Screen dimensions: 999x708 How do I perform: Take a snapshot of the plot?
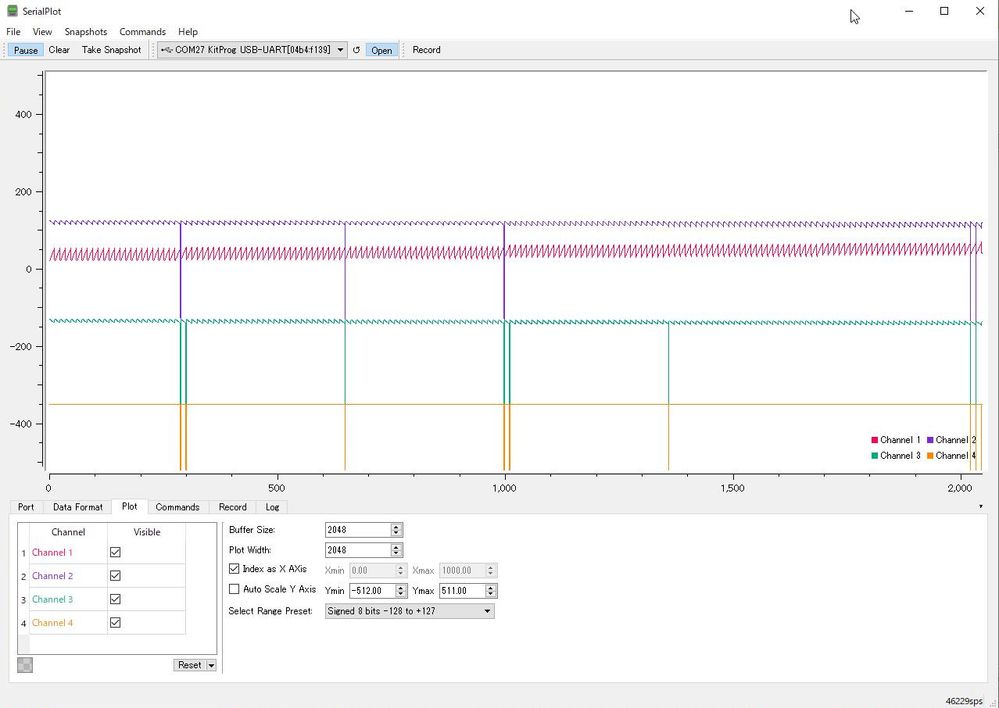[x=110, y=49]
